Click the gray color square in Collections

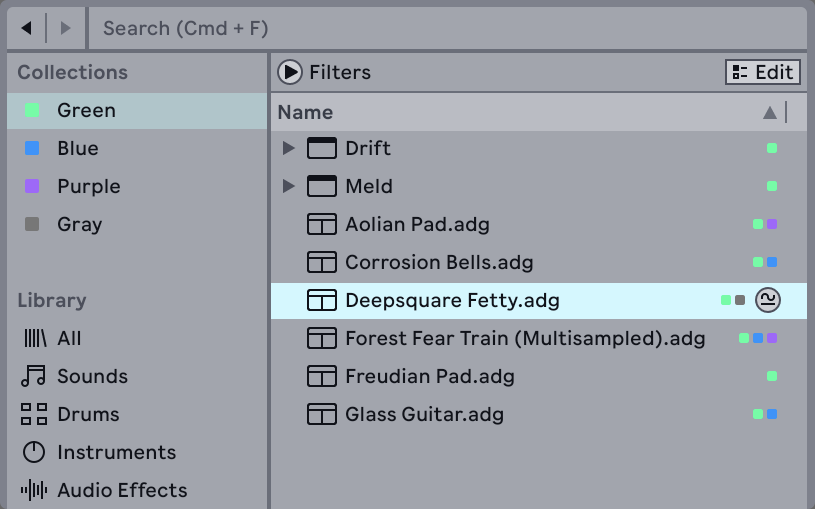pos(32,224)
